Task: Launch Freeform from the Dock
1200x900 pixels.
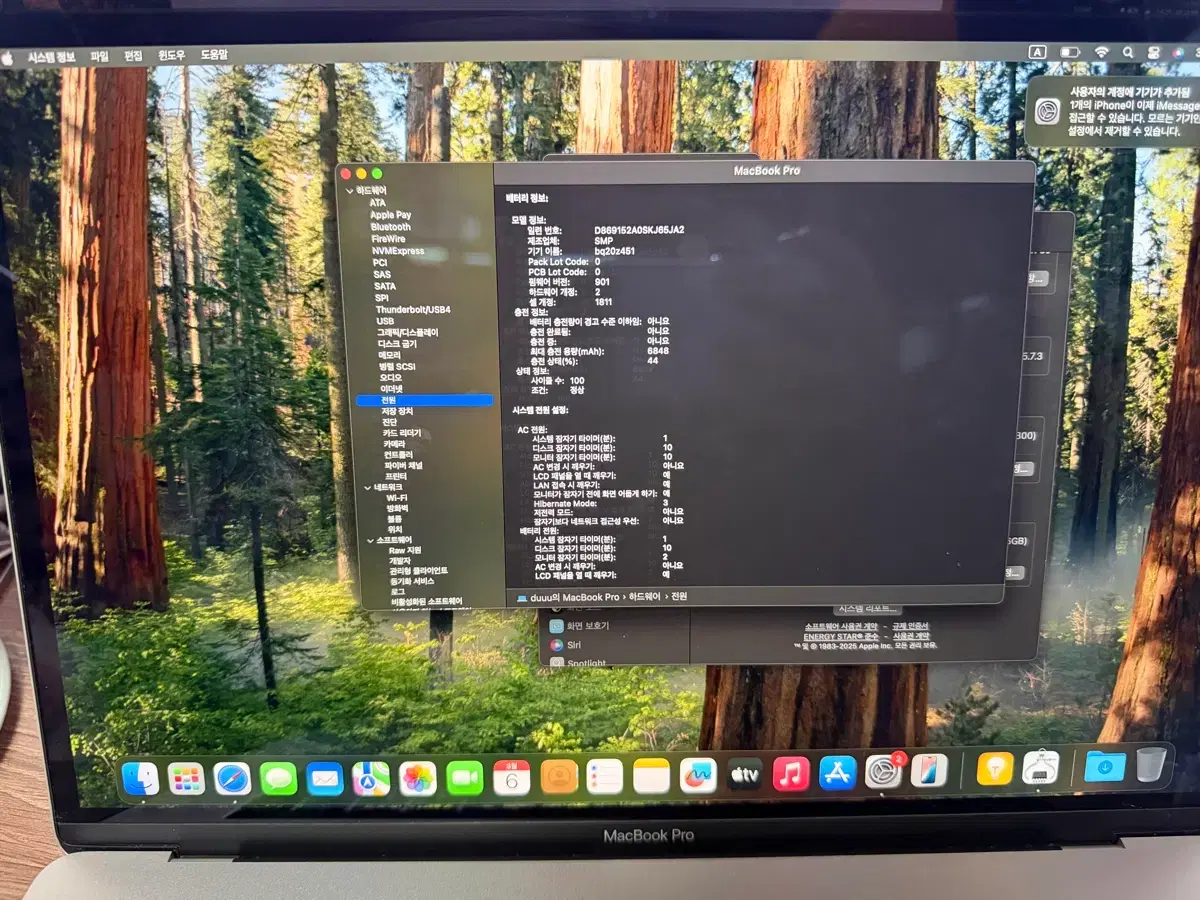Action: point(698,774)
